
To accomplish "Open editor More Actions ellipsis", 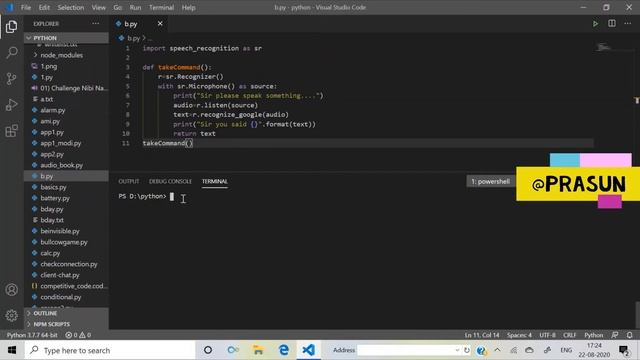I will pos(628,24).
